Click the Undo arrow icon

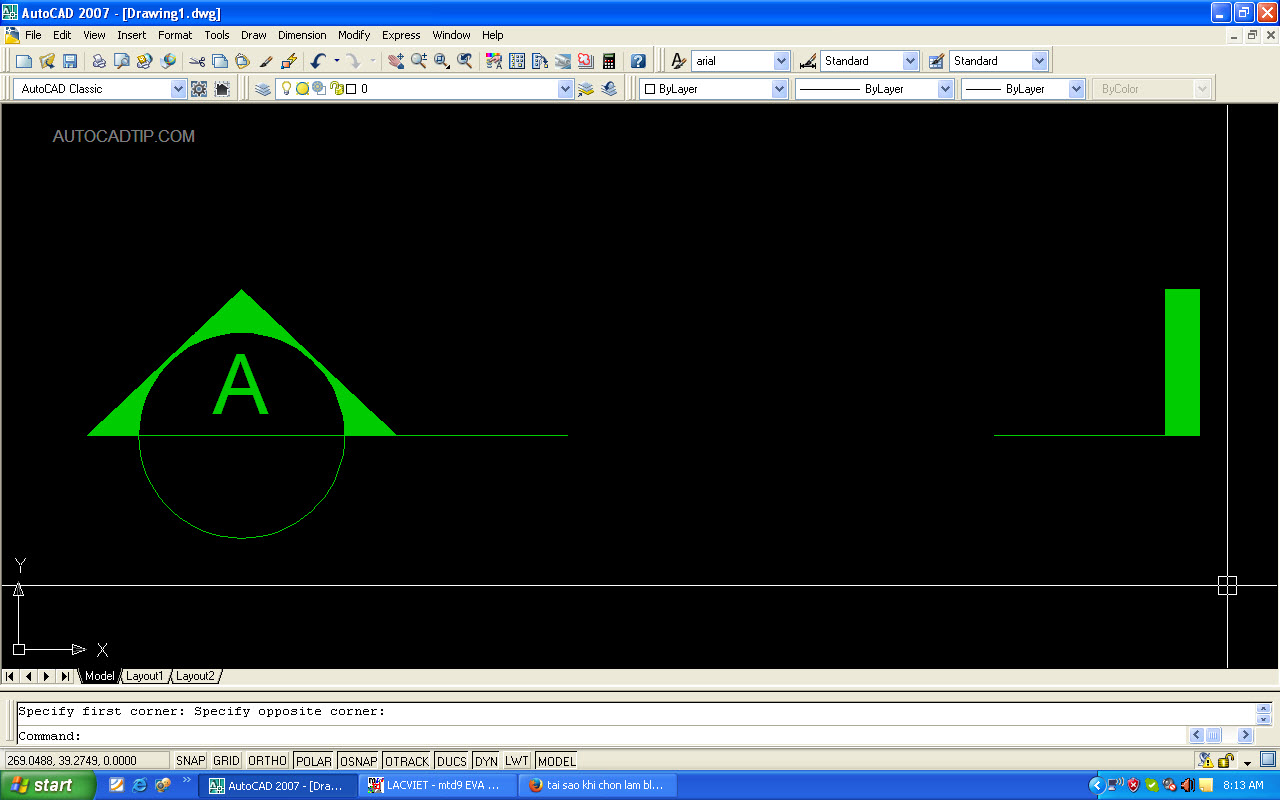click(x=318, y=61)
